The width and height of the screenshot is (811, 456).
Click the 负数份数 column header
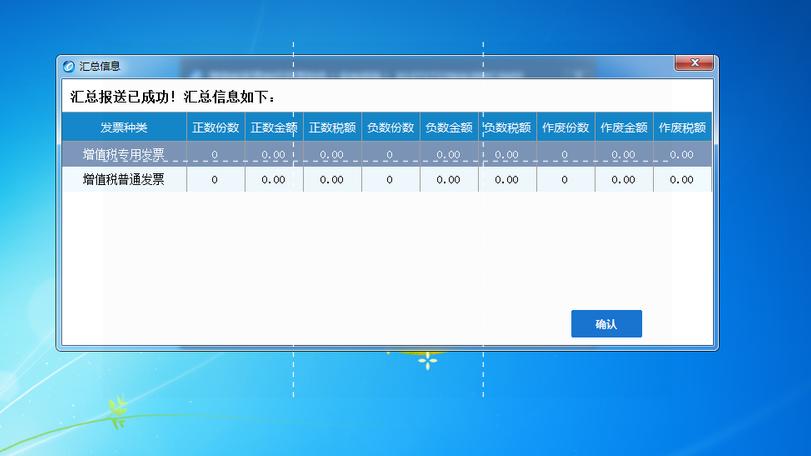click(x=391, y=127)
